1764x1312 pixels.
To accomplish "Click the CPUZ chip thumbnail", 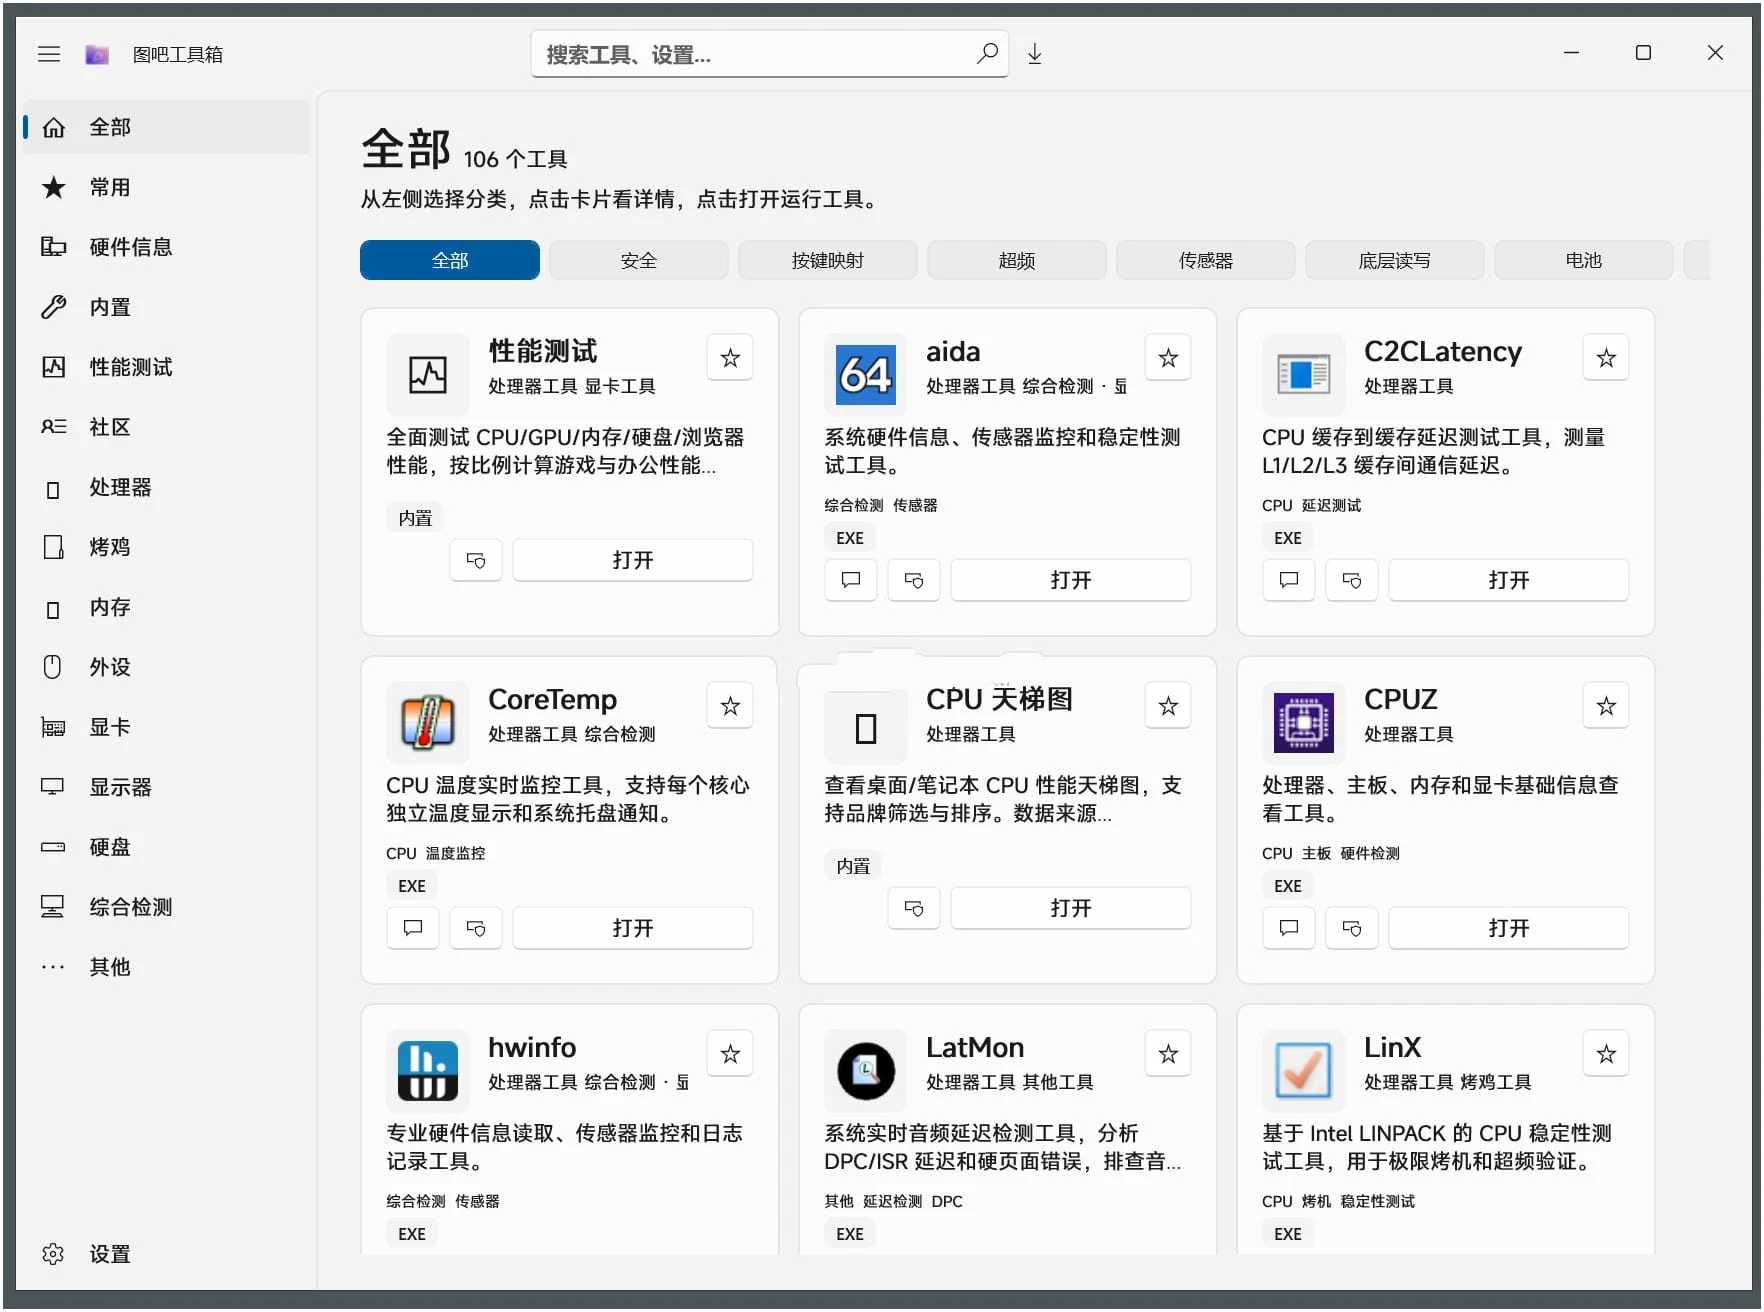I will [1304, 723].
